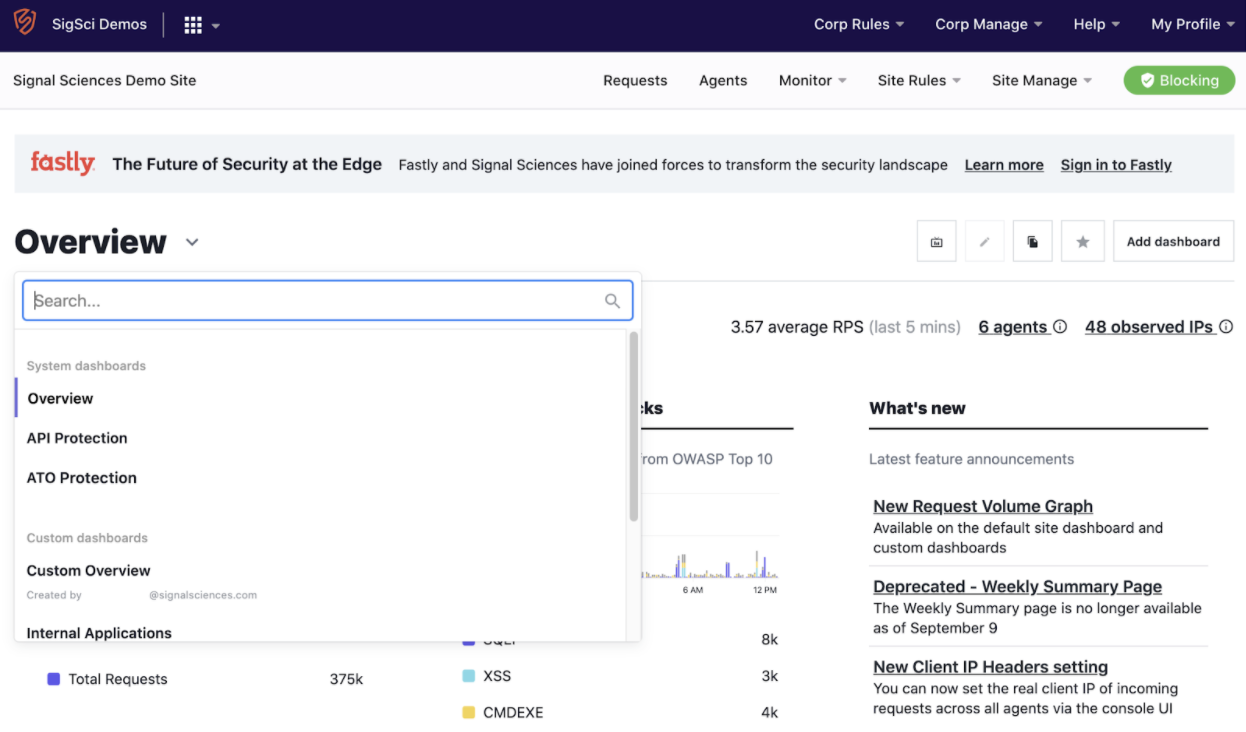
Task: Expand the Overview dashboard chevron
Action: (x=192, y=242)
